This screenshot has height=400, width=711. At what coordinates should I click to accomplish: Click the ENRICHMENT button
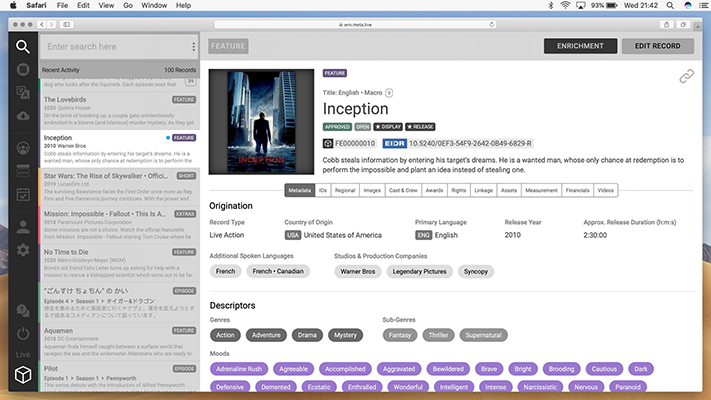pyautogui.click(x=580, y=46)
